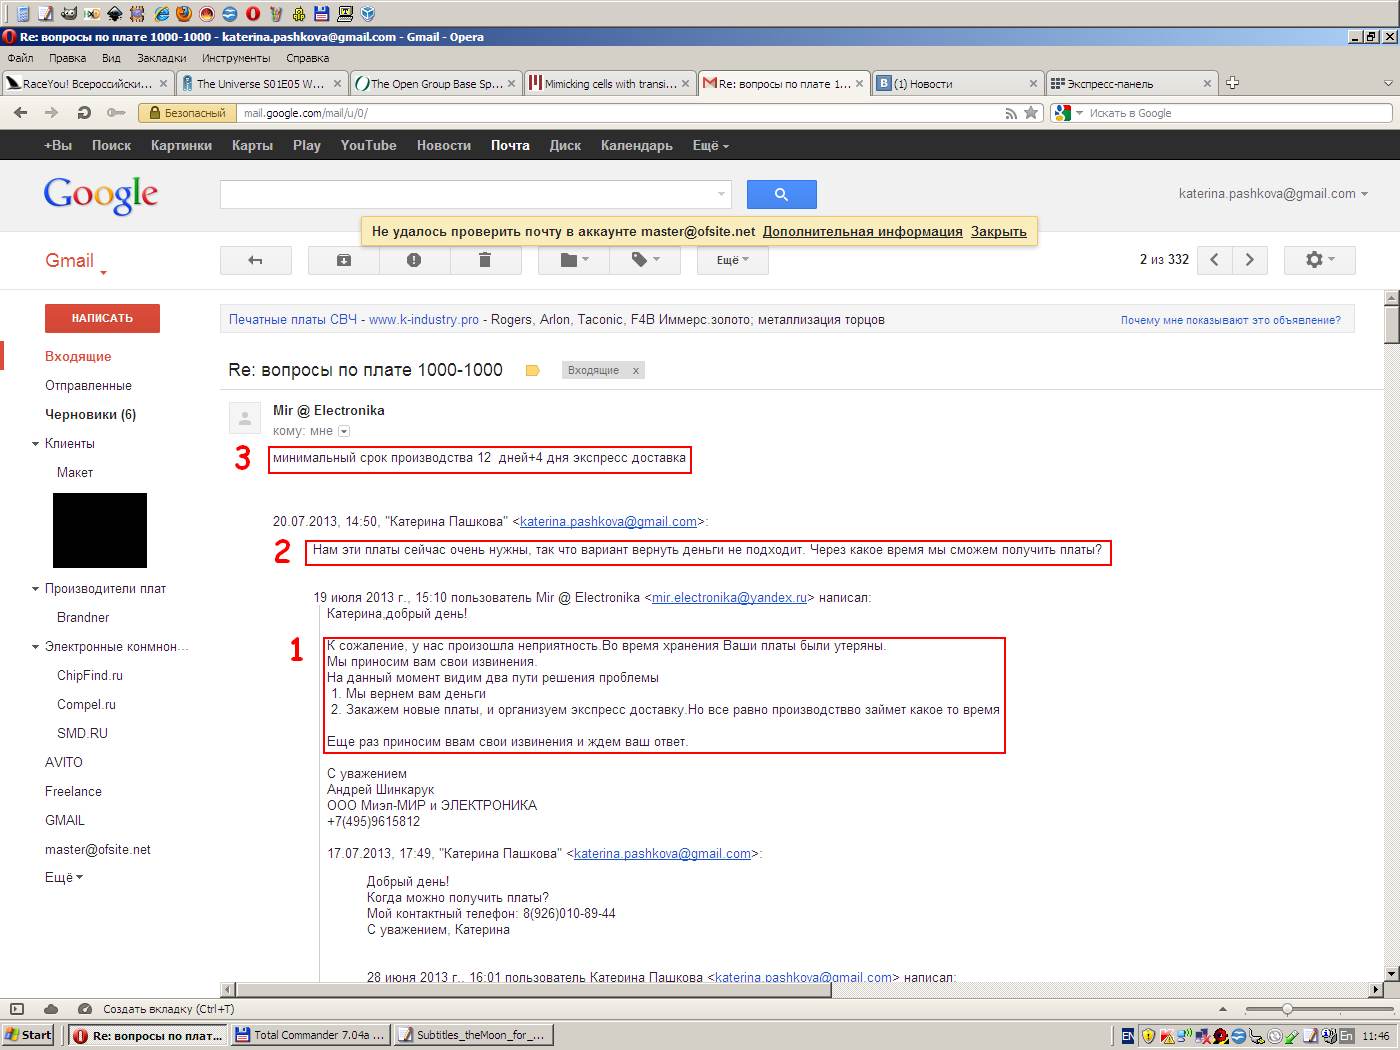Switch to the 'The Universe S01E05' tab

(x=259, y=84)
